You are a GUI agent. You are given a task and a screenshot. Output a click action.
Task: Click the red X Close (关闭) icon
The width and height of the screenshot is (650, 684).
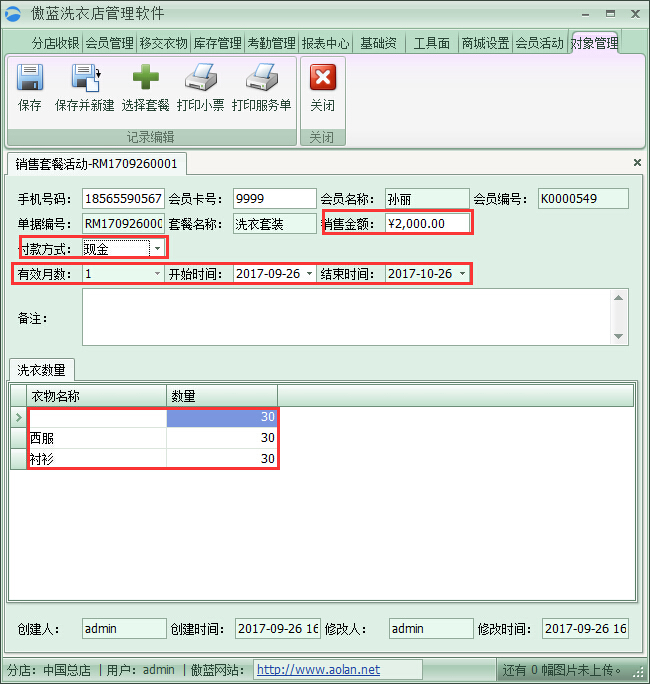(323, 77)
